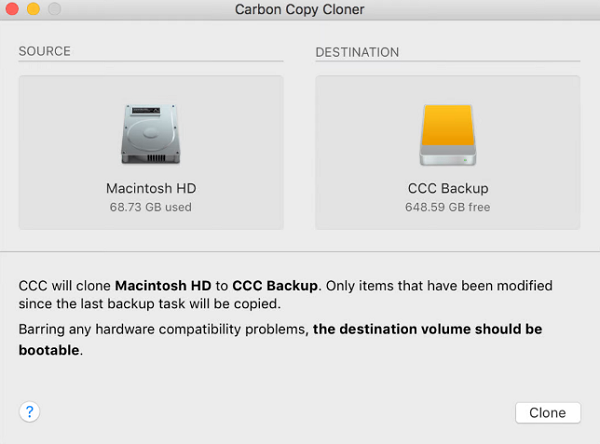Click bold CCC Backup in the description
Screen dimensions: 600x444
coord(275,285)
